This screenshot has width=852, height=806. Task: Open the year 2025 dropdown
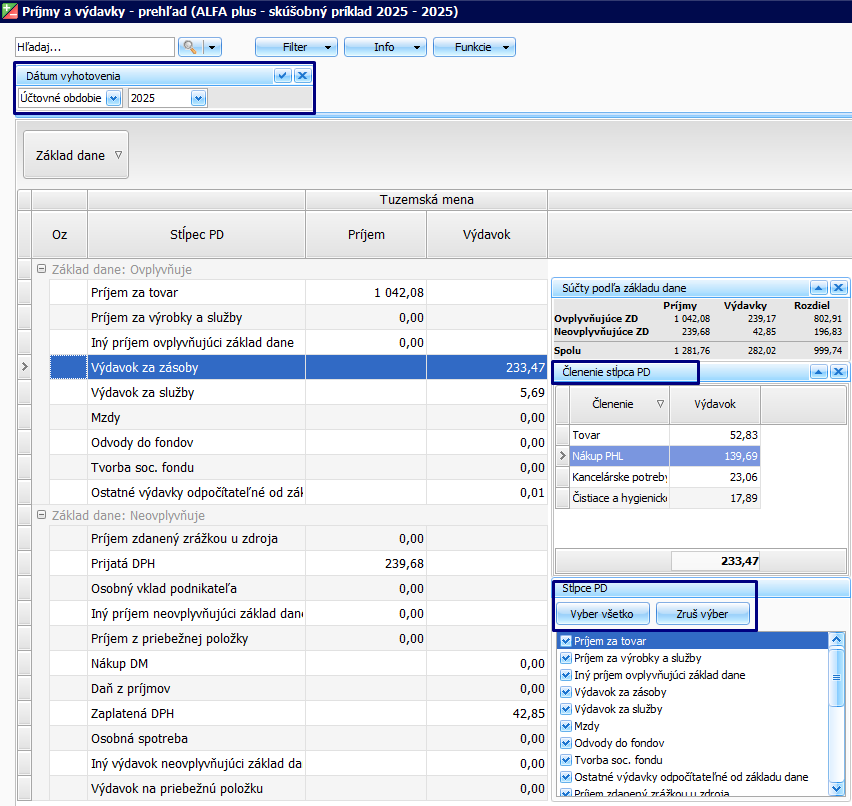click(x=198, y=98)
